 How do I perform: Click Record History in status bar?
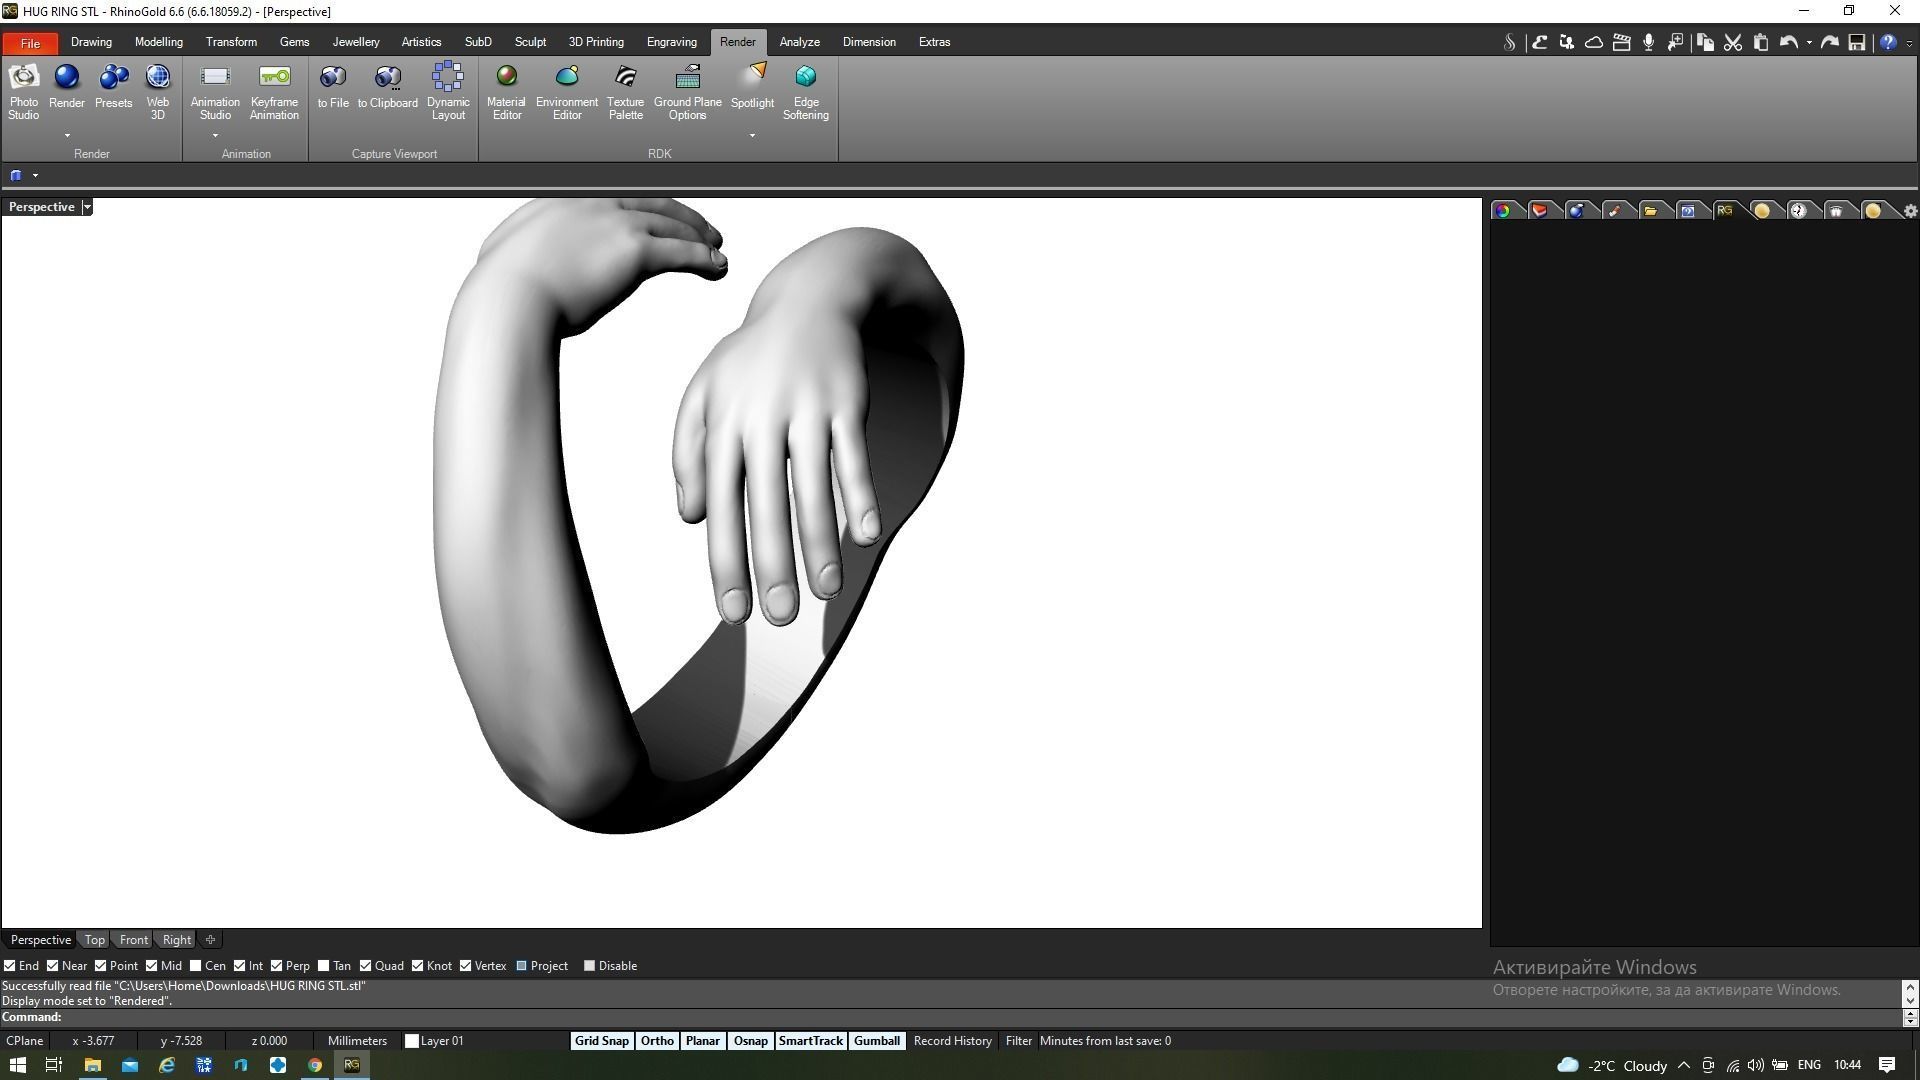(x=952, y=1041)
